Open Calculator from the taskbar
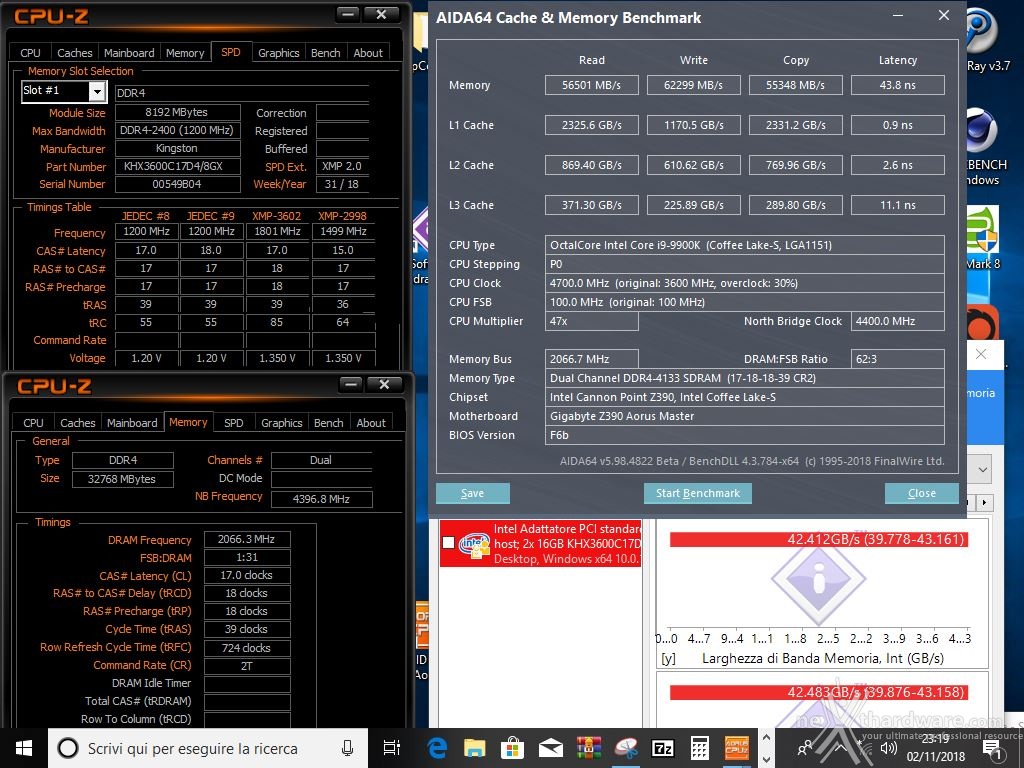This screenshot has height=768, width=1024. click(700, 748)
